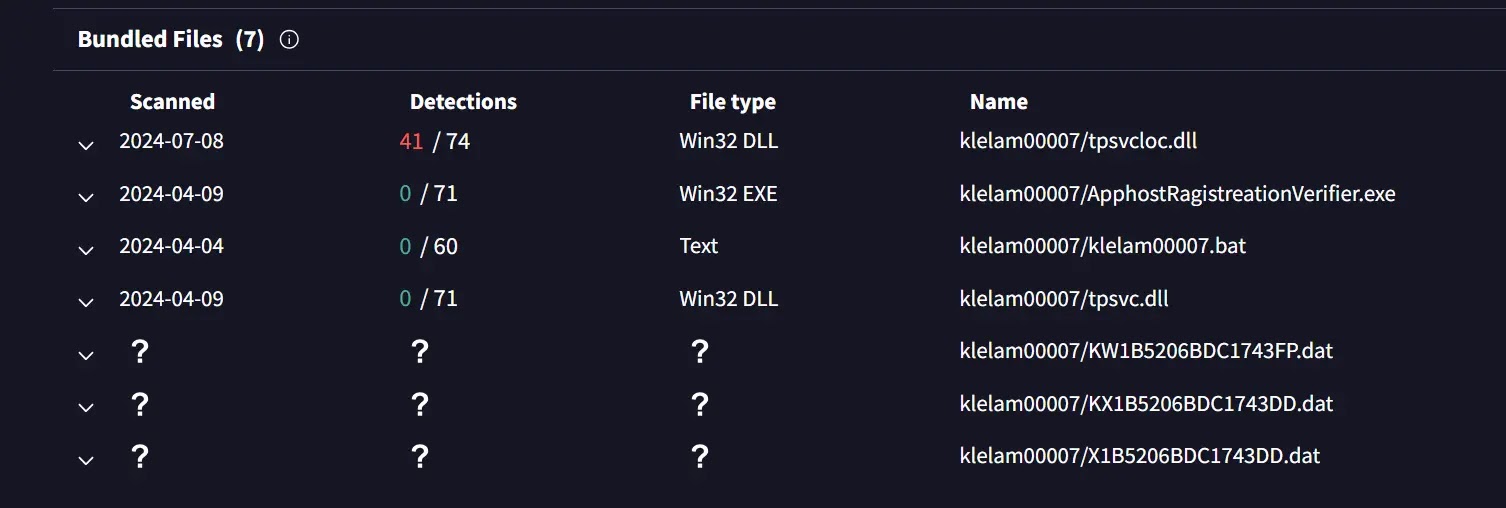The image size is (1506, 508).
Task: Select scan date 2024-04-04
Action: click(x=171, y=246)
